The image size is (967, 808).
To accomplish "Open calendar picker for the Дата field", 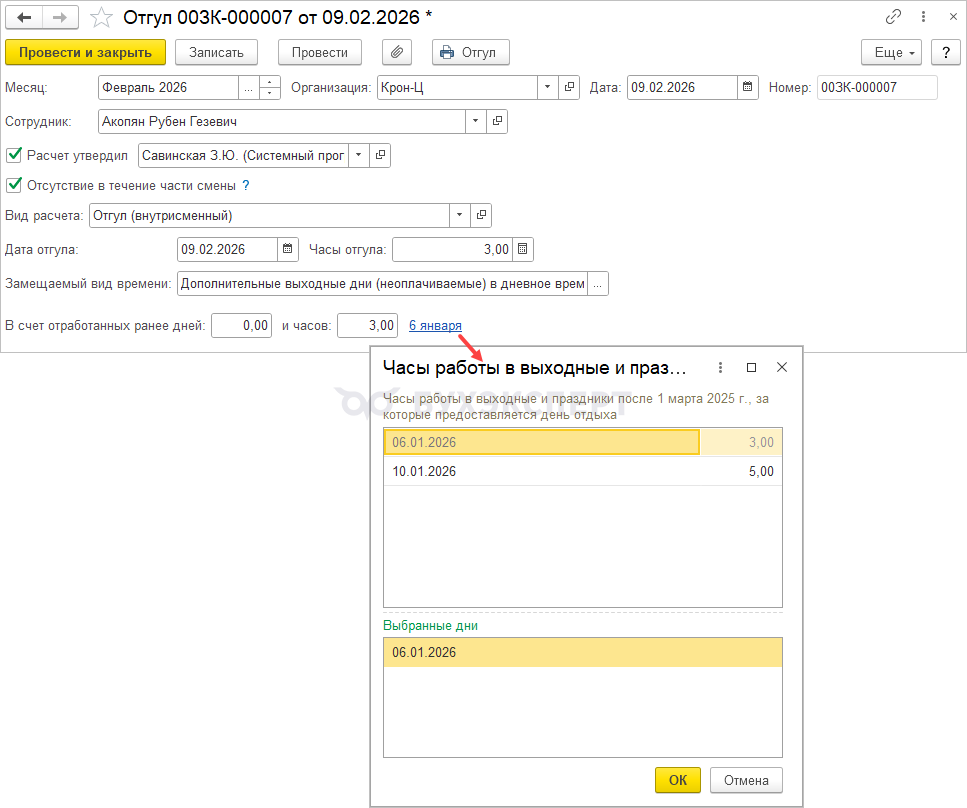I will click(748, 87).
